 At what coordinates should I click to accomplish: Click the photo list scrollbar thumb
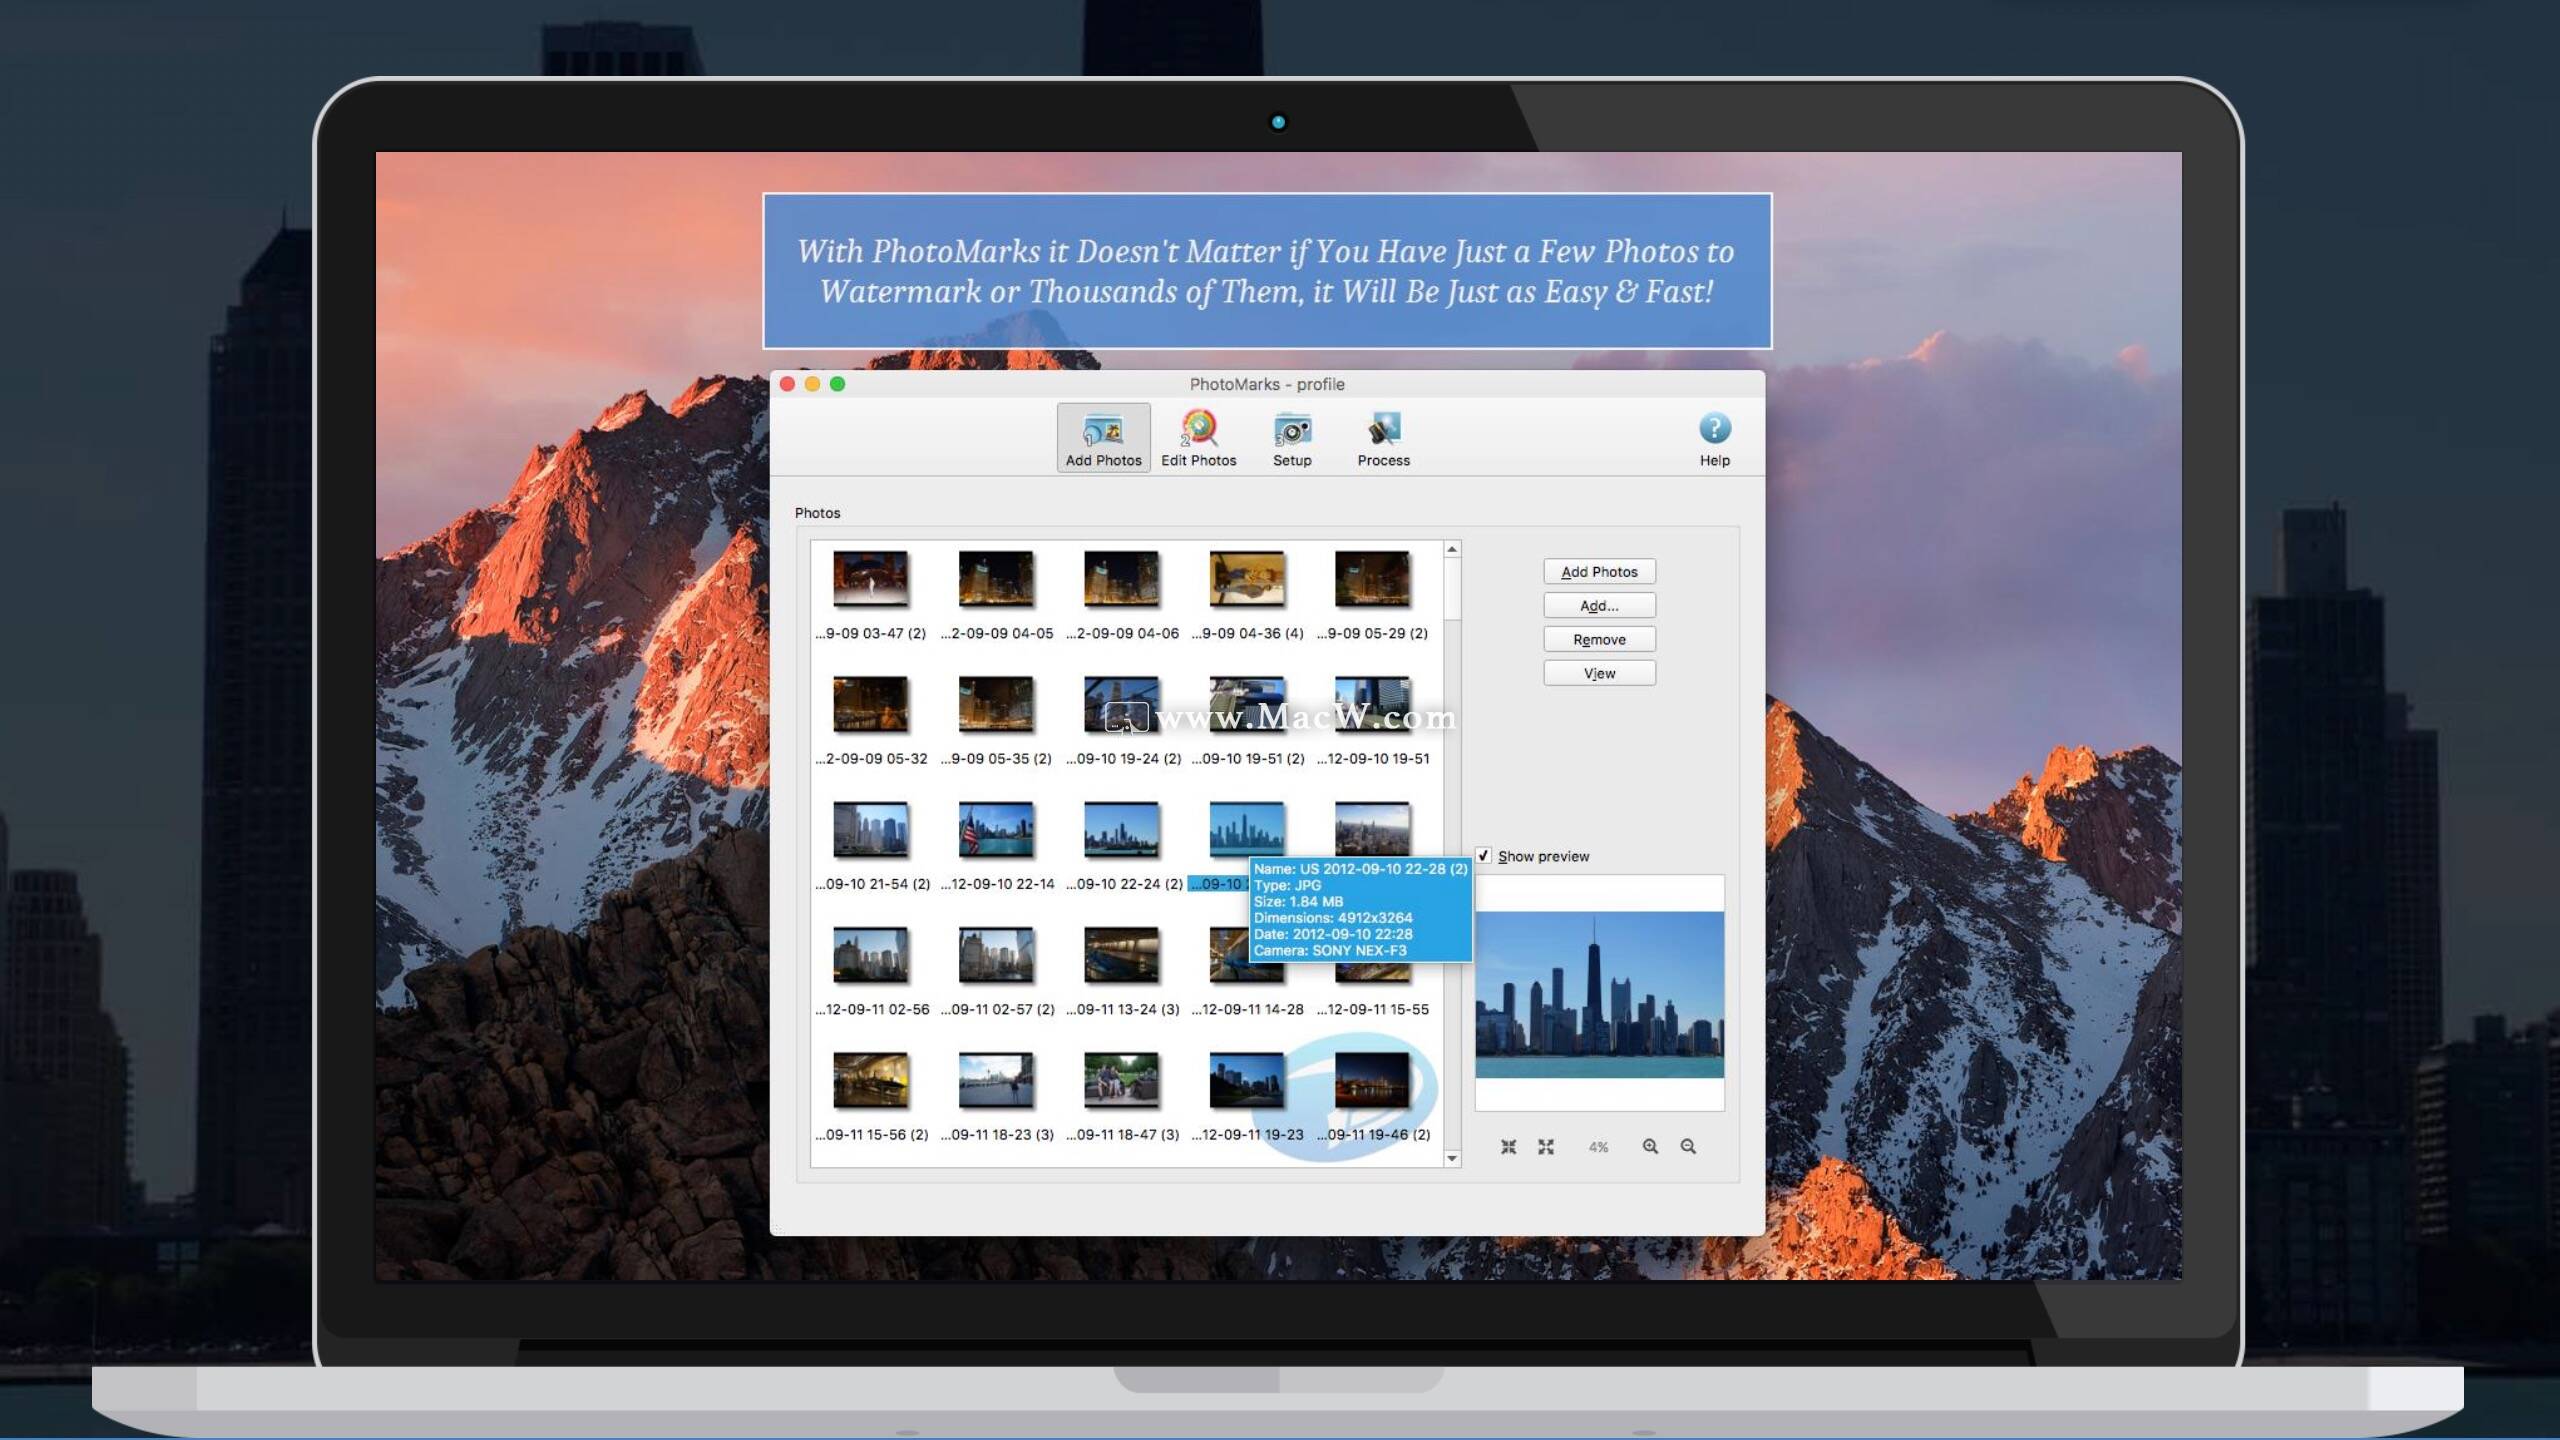point(1452,590)
